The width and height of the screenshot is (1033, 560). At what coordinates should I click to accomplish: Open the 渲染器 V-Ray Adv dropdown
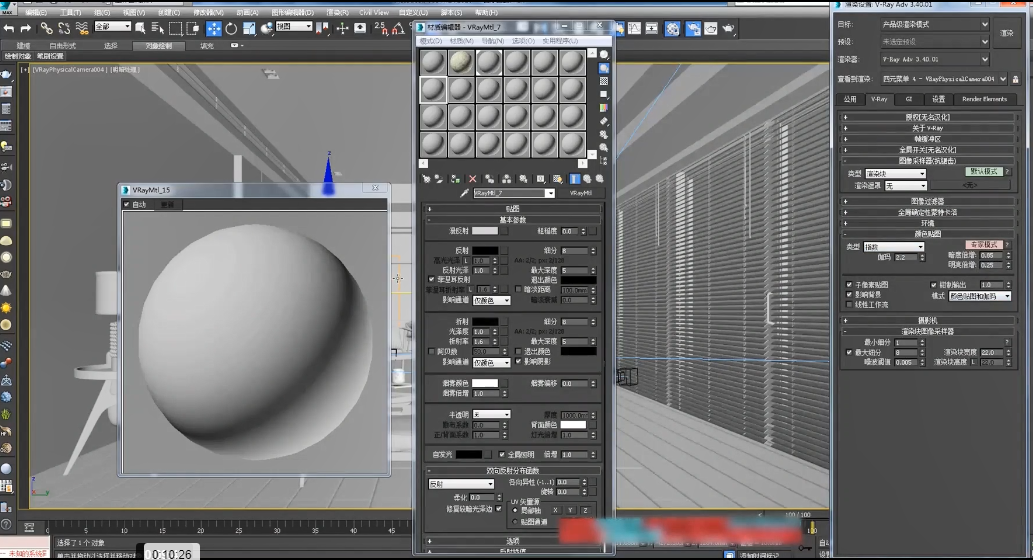(934, 59)
